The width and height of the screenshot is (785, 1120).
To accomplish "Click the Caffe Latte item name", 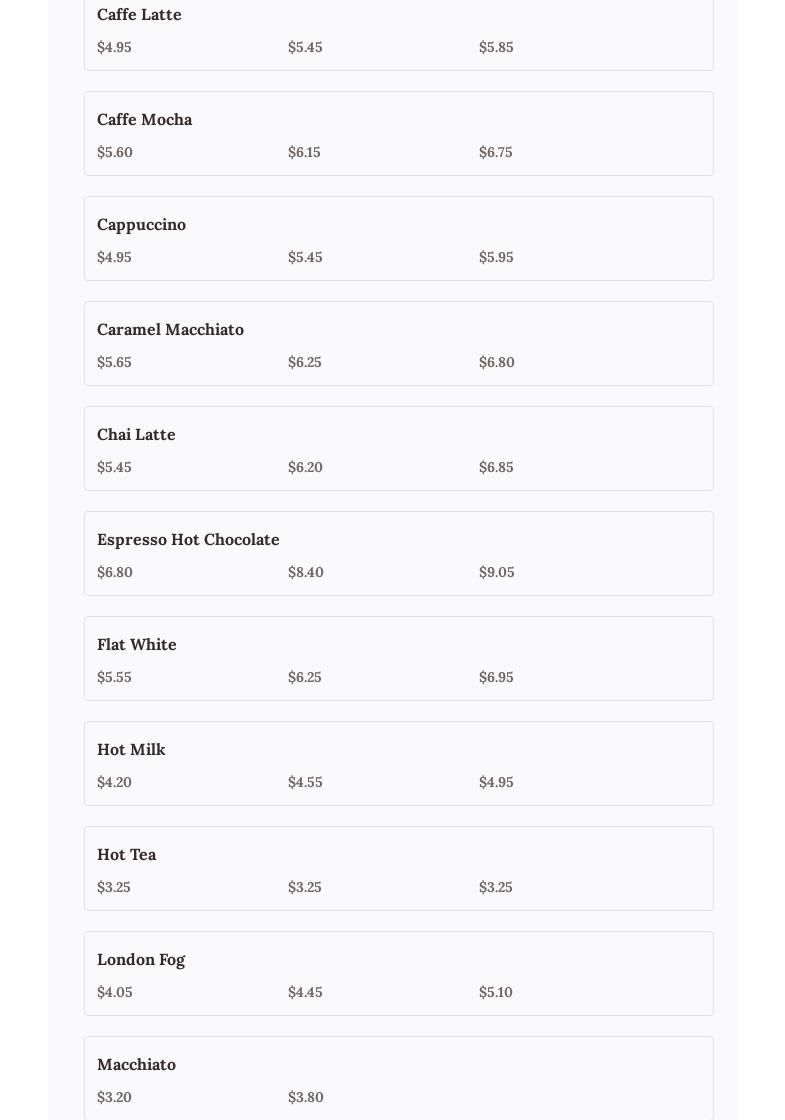I will [139, 15].
